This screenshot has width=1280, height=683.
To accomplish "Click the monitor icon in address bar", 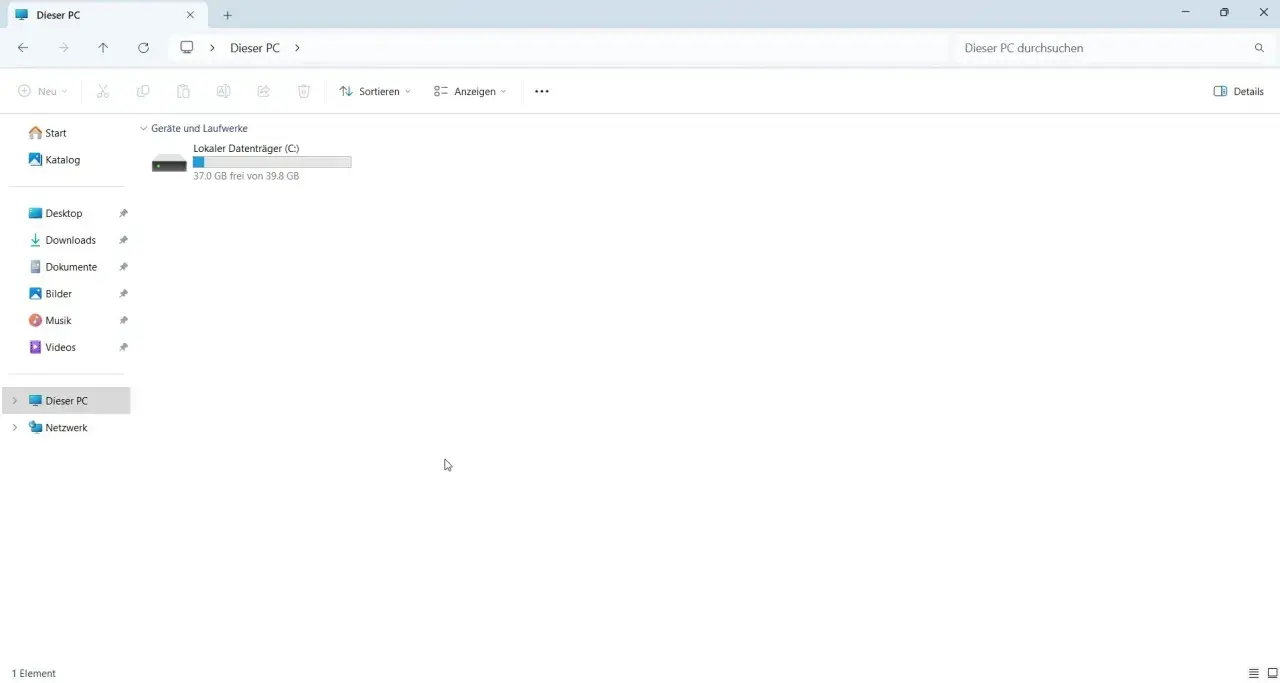I will point(186,47).
